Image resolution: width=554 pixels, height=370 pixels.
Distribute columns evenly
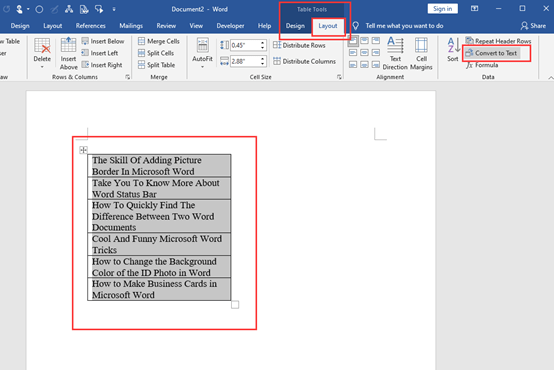coord(305,61)
